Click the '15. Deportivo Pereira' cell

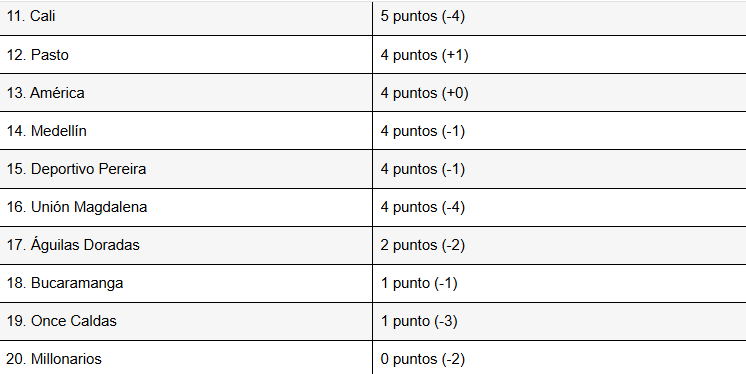(186, 169)
